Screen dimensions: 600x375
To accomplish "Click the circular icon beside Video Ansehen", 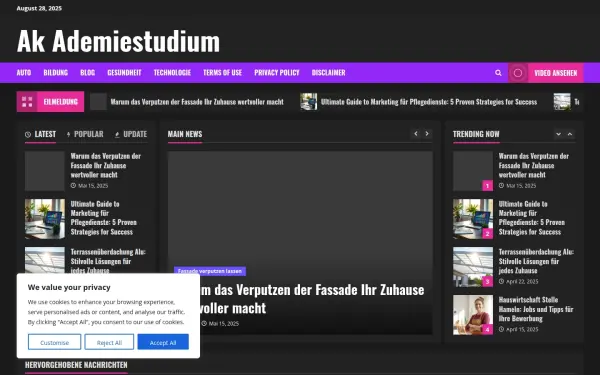I will click(x=518, y=73).
